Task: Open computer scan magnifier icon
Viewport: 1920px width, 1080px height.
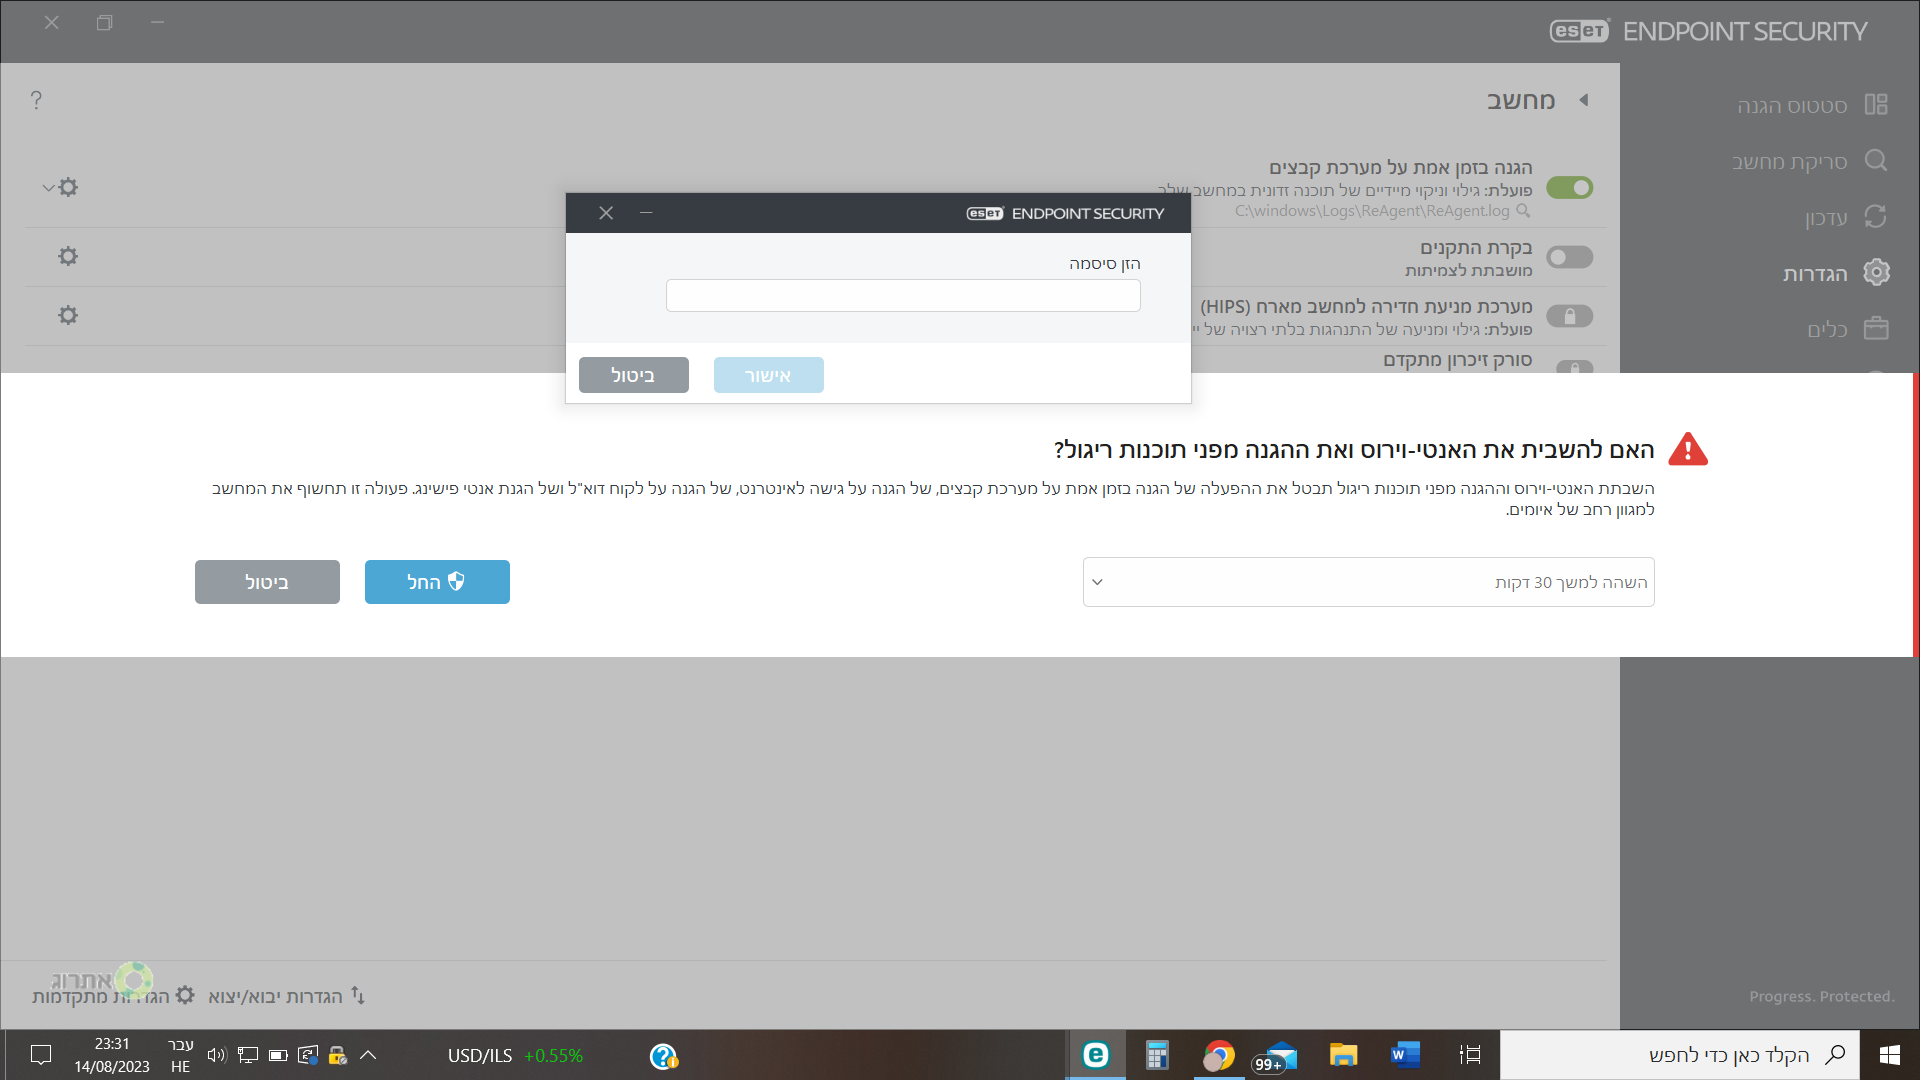Action: (1876, 161)
